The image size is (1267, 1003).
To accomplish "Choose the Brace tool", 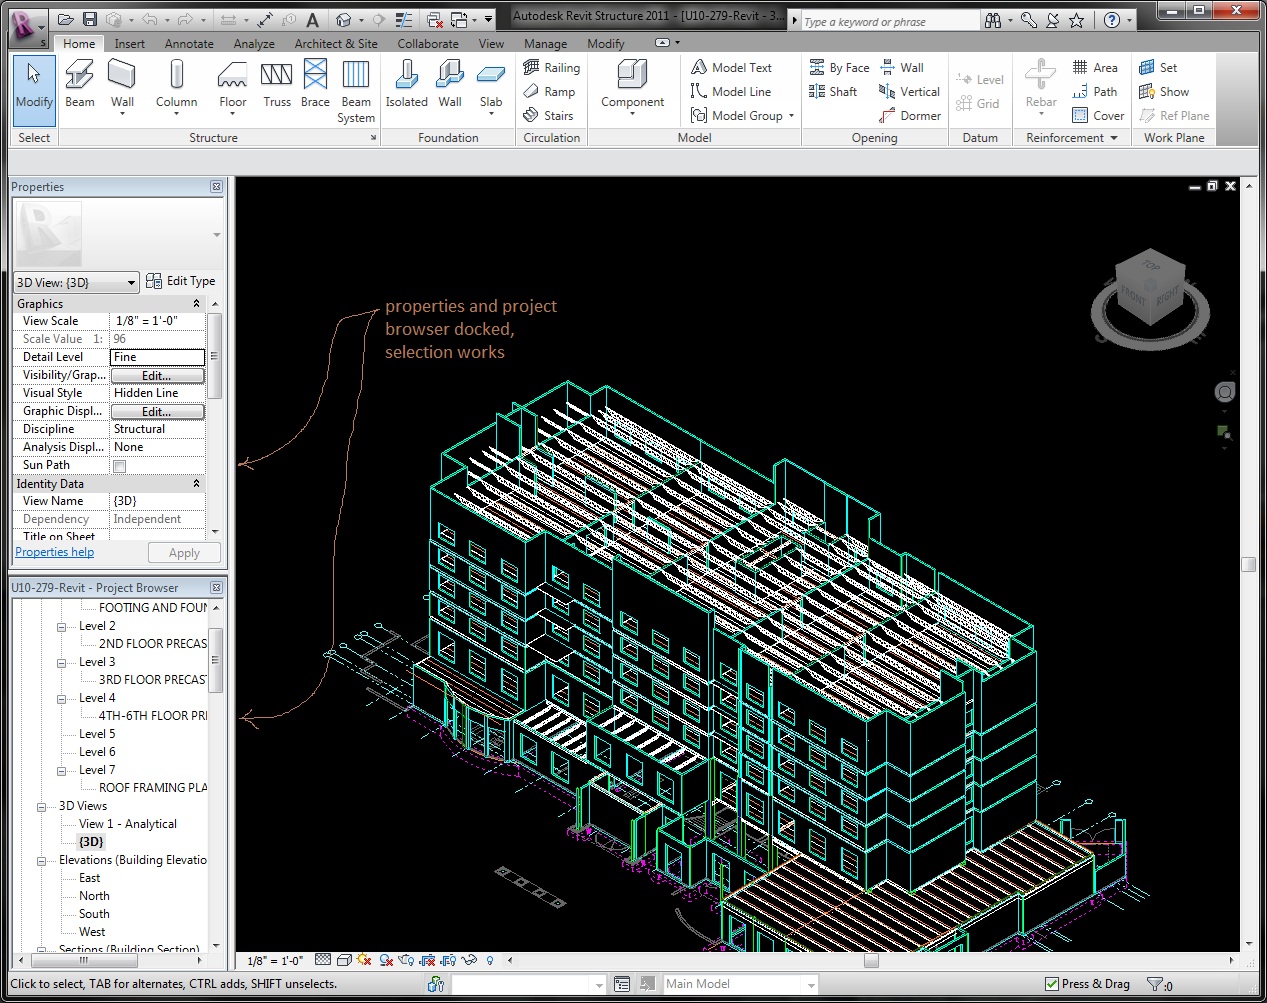I will click(x=315, y=84).
